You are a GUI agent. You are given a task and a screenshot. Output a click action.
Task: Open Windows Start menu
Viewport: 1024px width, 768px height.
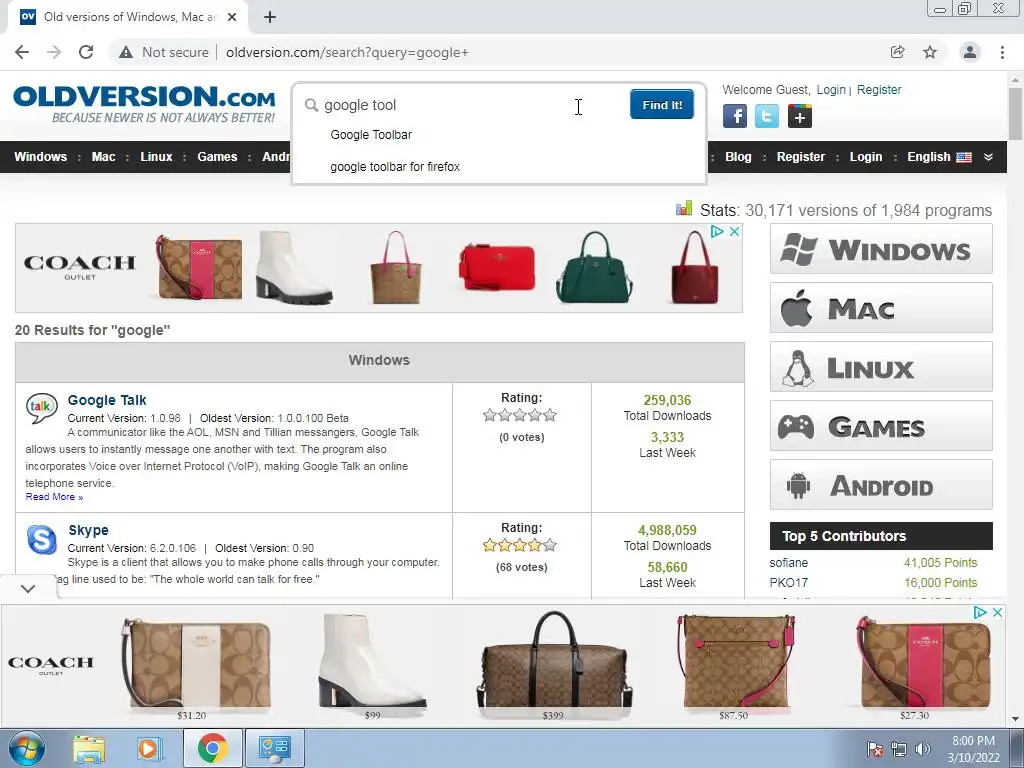tap(26, 748)
